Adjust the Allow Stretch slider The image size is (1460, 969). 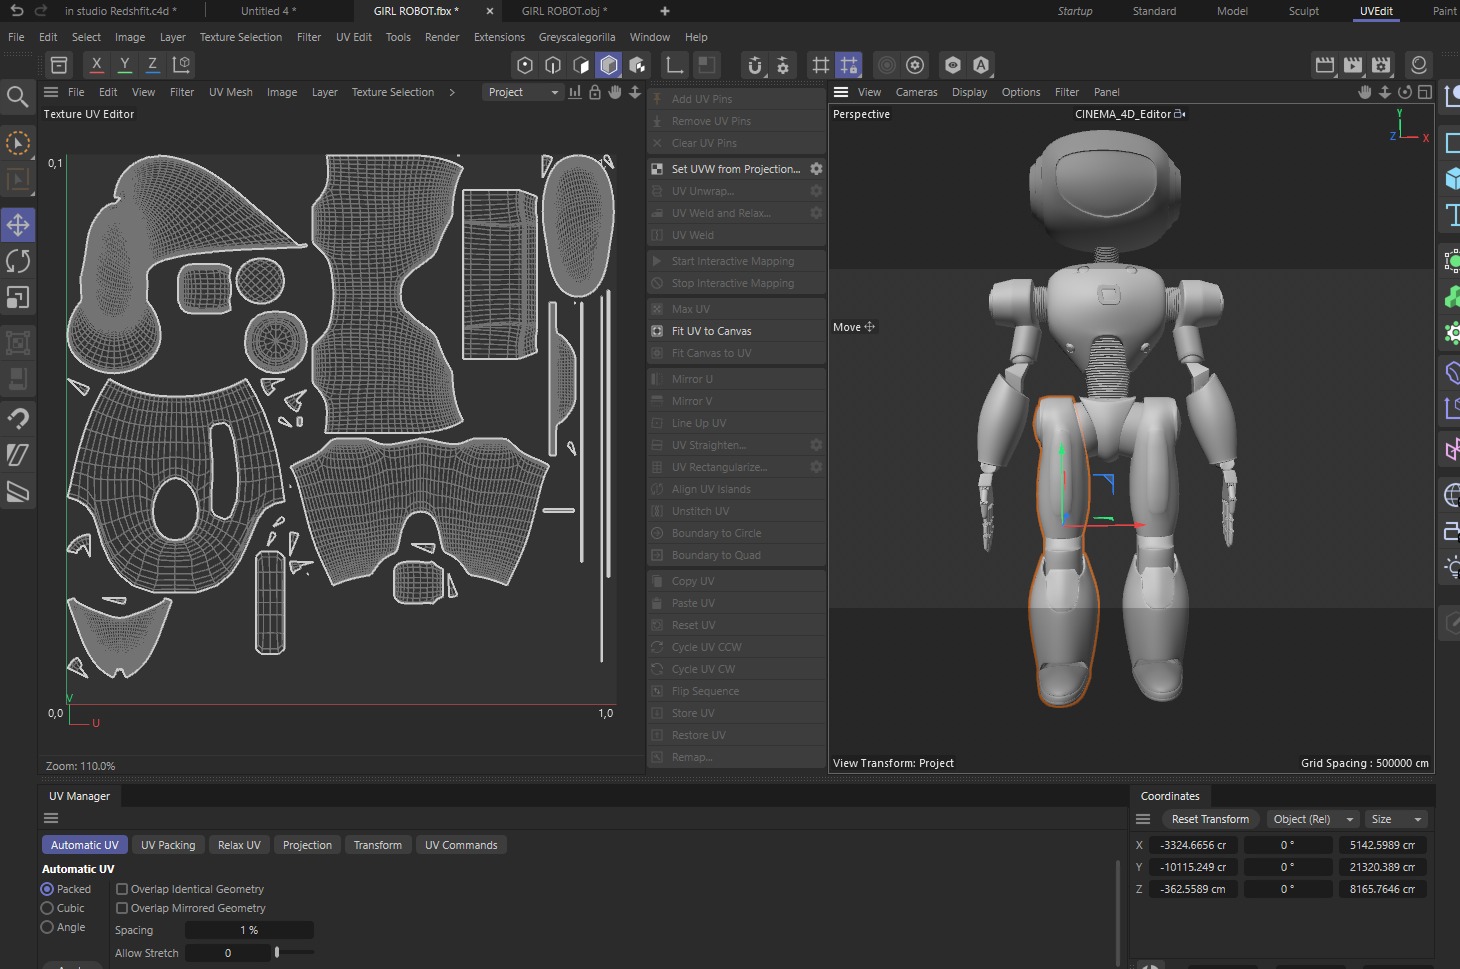[295, 953]
